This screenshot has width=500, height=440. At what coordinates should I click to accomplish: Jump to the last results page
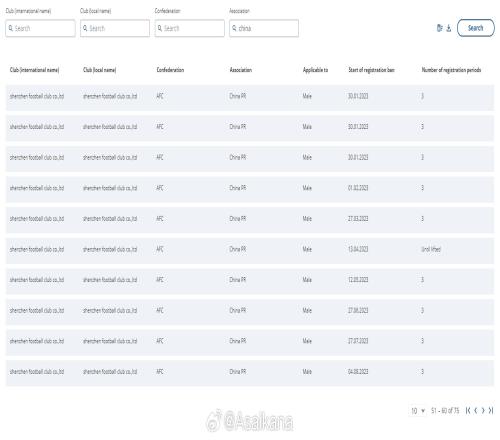[491, 410]
